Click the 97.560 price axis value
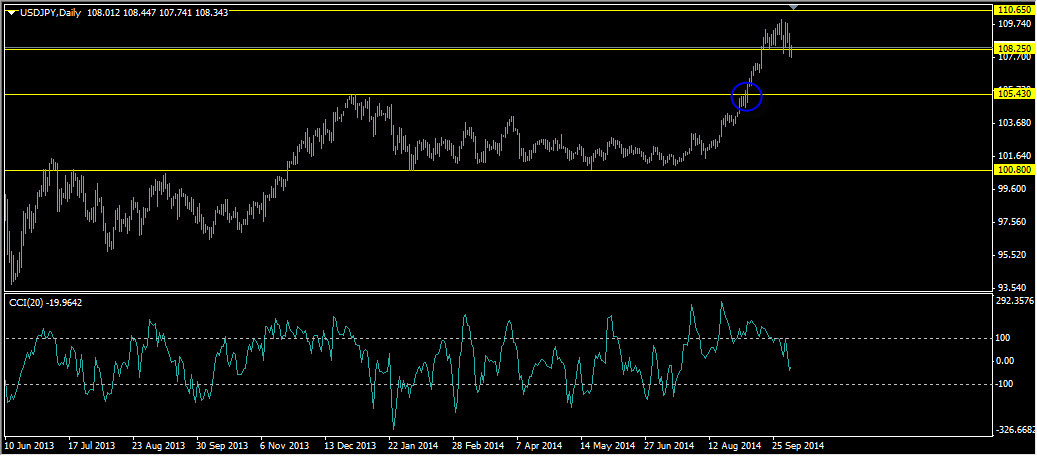 pos(1013,222)
